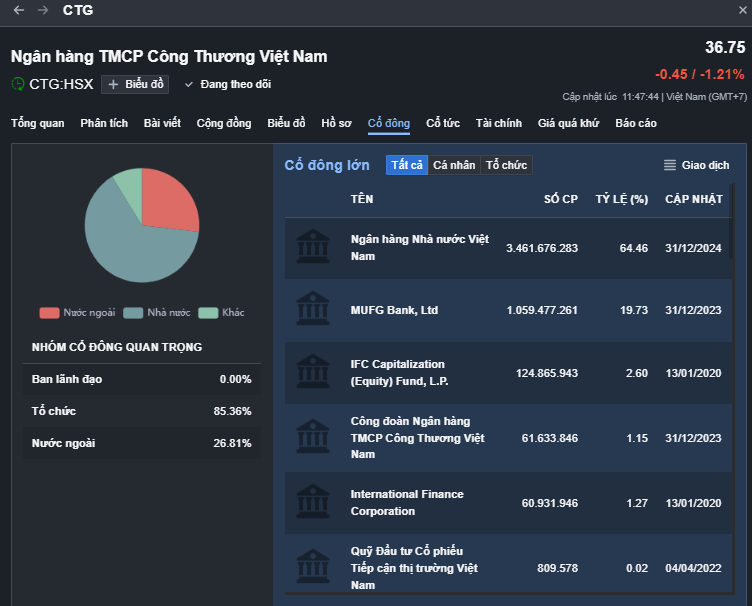Click the red Nước ngoài legend swatch
This screenshot has height=606, width=752.
pyautogui.click(x=49, y=313)
